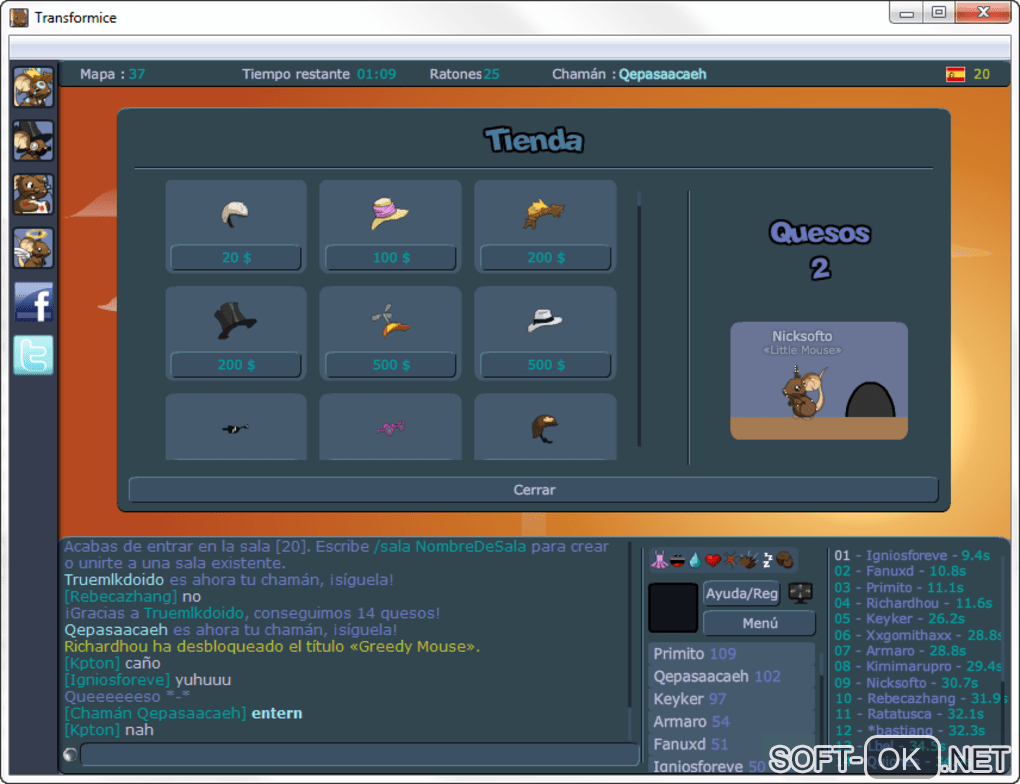Select the yellow pirate-style hat item
Viewport: 1020px width, 784px height.
[544, 213]
